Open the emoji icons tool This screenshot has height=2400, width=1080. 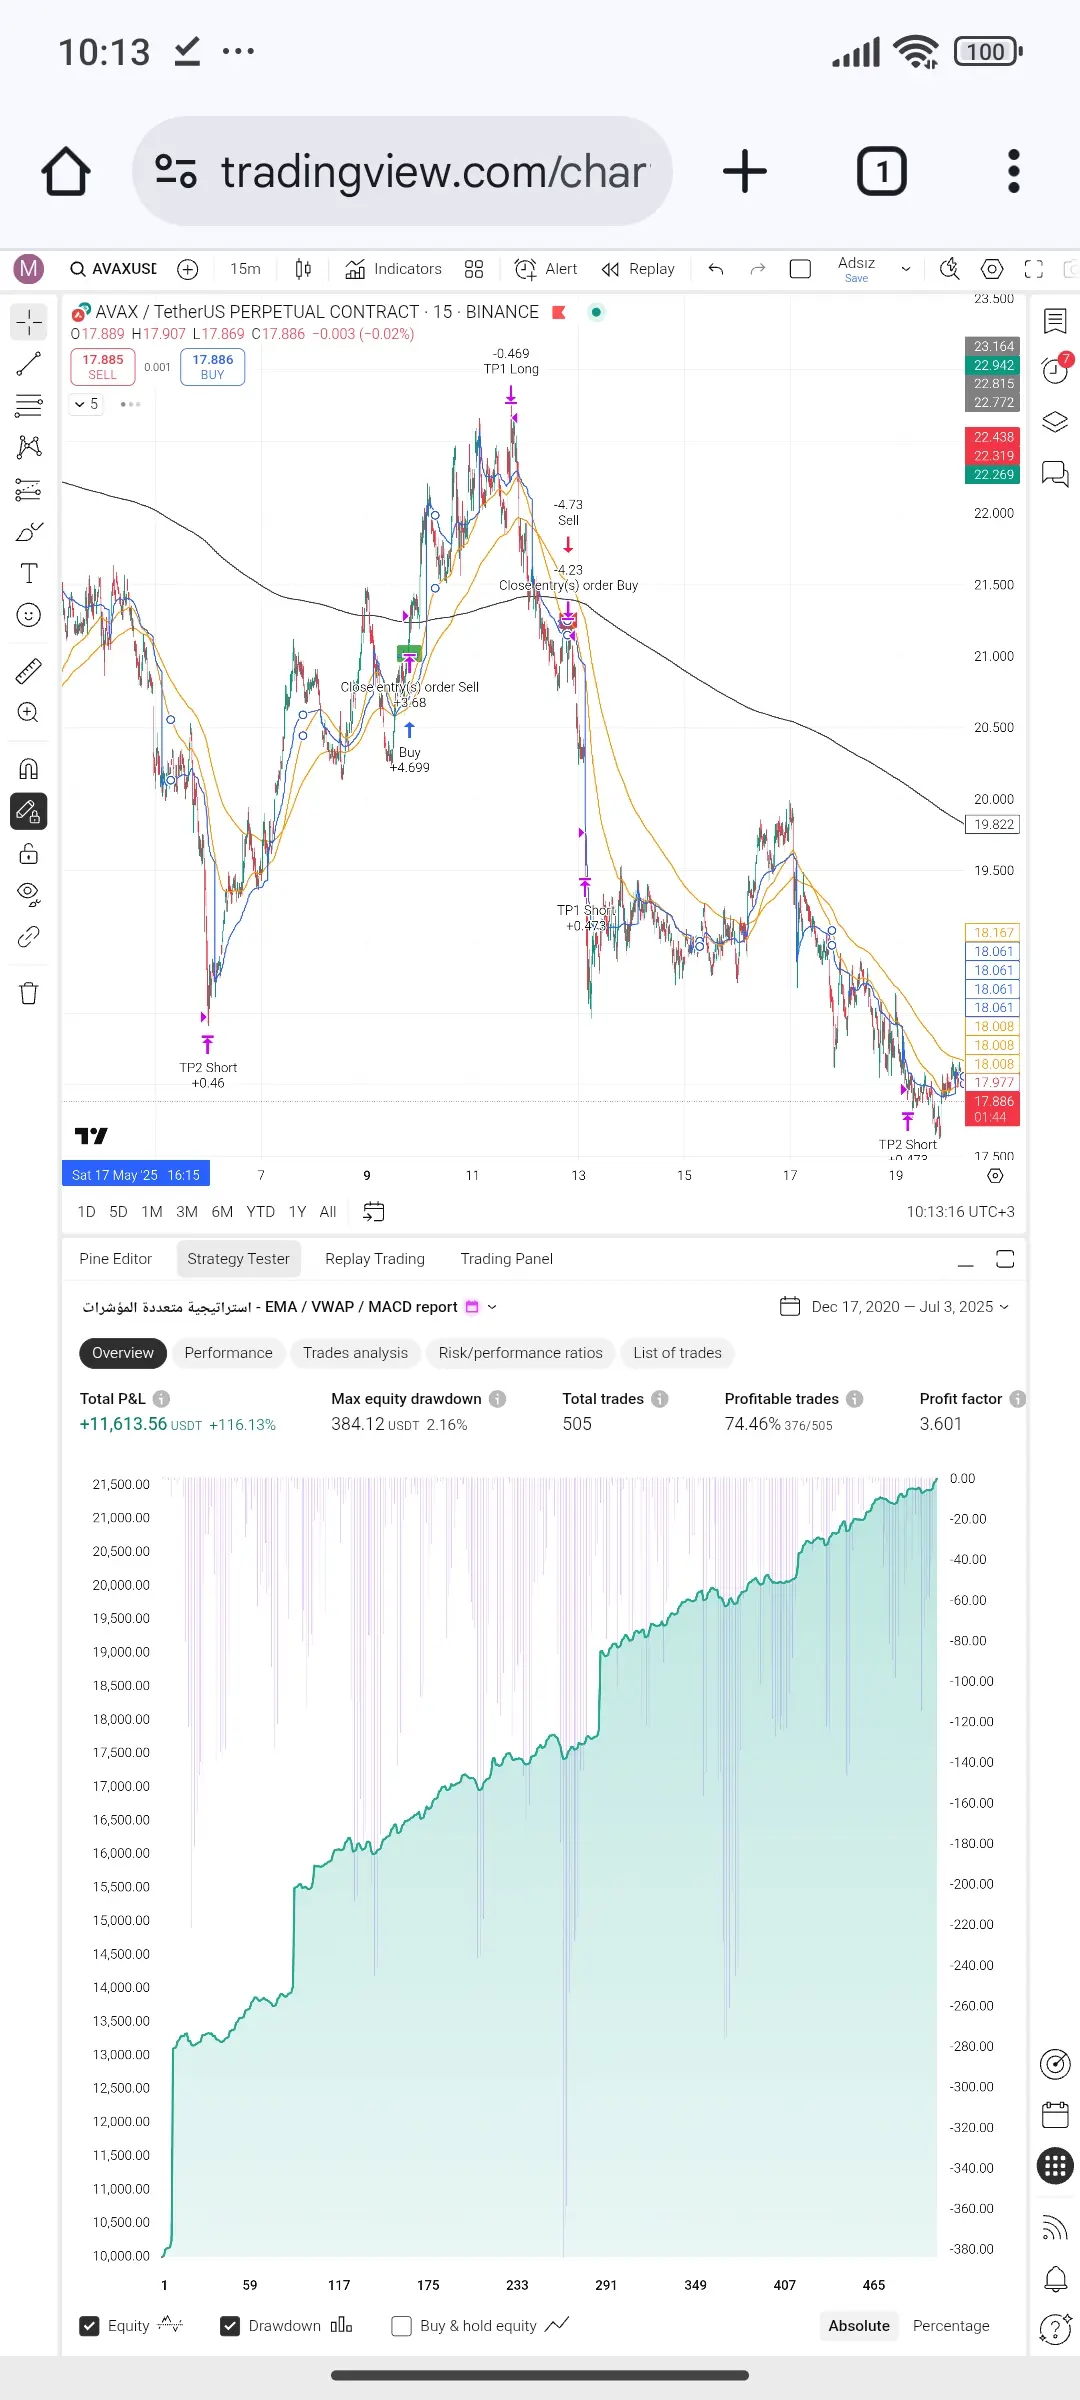[x=29, y=615]
